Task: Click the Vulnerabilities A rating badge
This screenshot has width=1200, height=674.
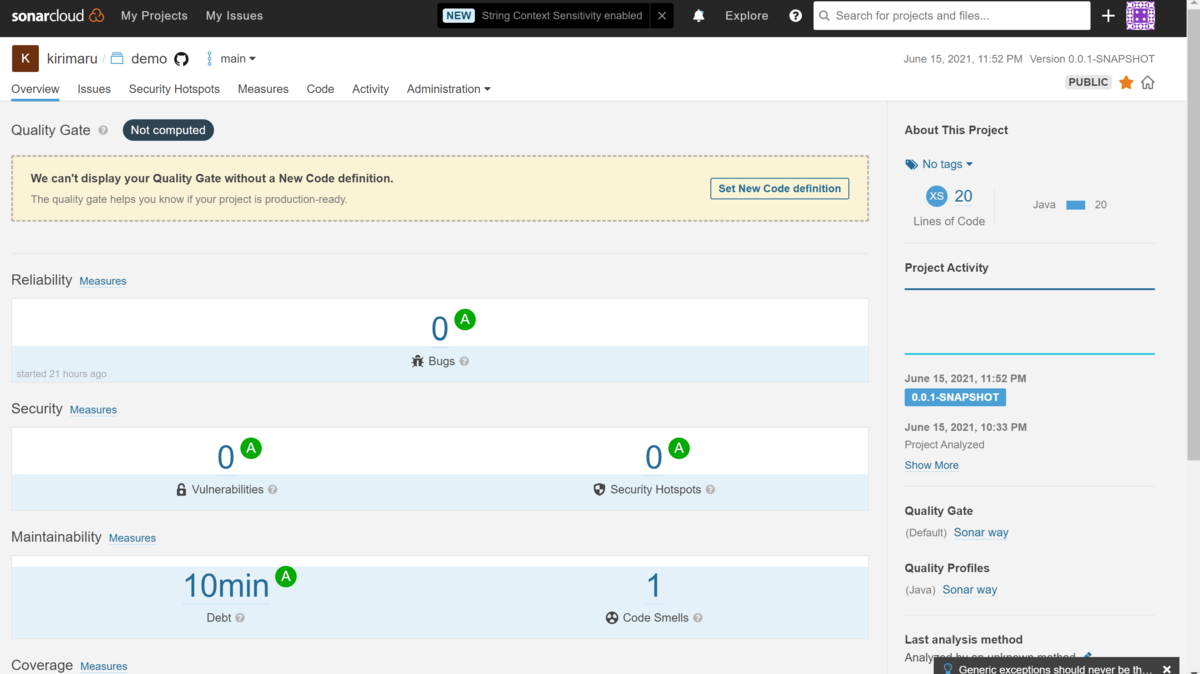Action: [x=251, y=448]
